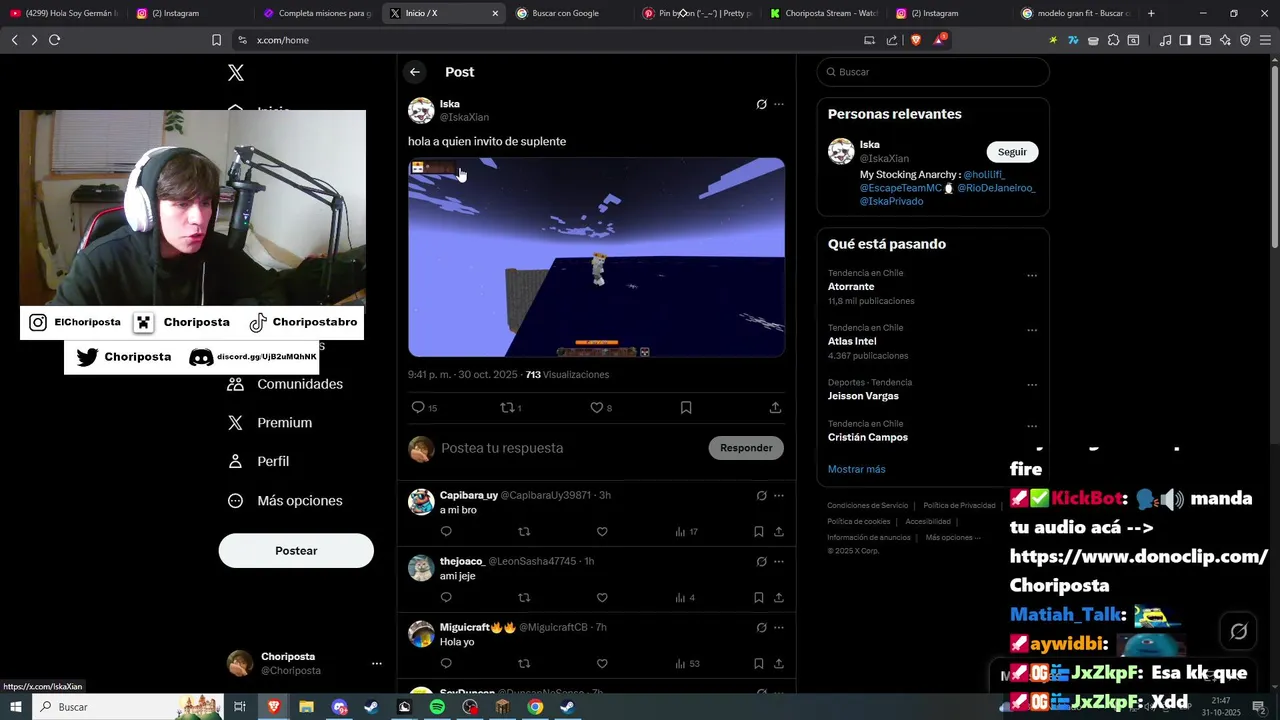Reply to Capibara_uy's comment

click(446, 532)
